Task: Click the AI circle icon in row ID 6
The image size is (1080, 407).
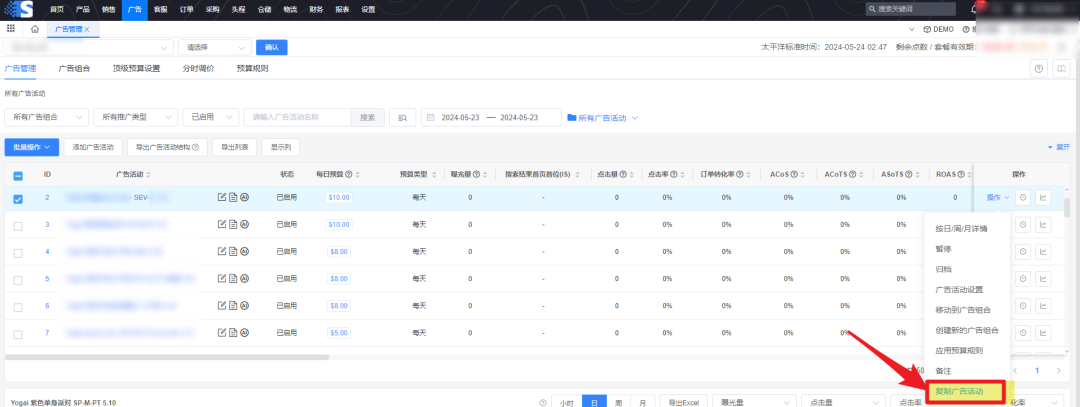Action: [244, 305]
